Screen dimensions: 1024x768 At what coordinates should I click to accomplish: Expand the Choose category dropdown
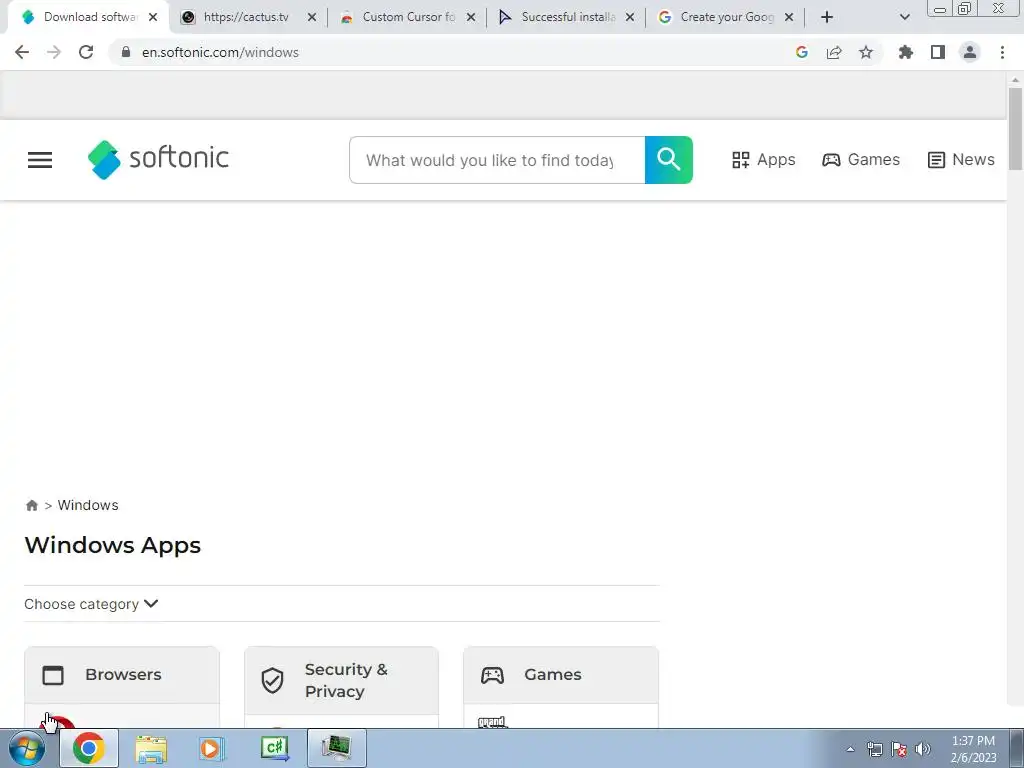(x=91, y=604)
